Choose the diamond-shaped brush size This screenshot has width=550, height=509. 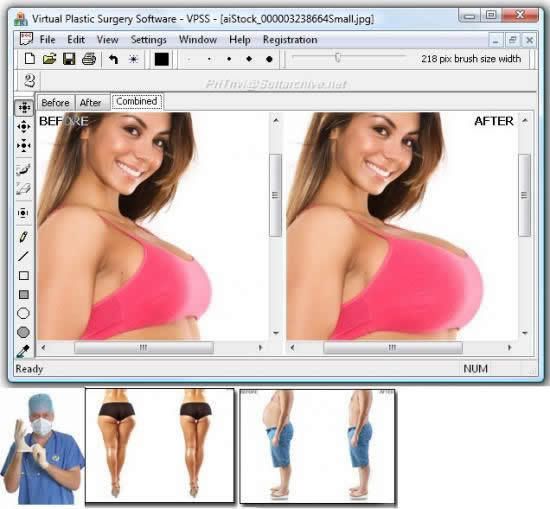pyautogui.click(x=249, y=59)
